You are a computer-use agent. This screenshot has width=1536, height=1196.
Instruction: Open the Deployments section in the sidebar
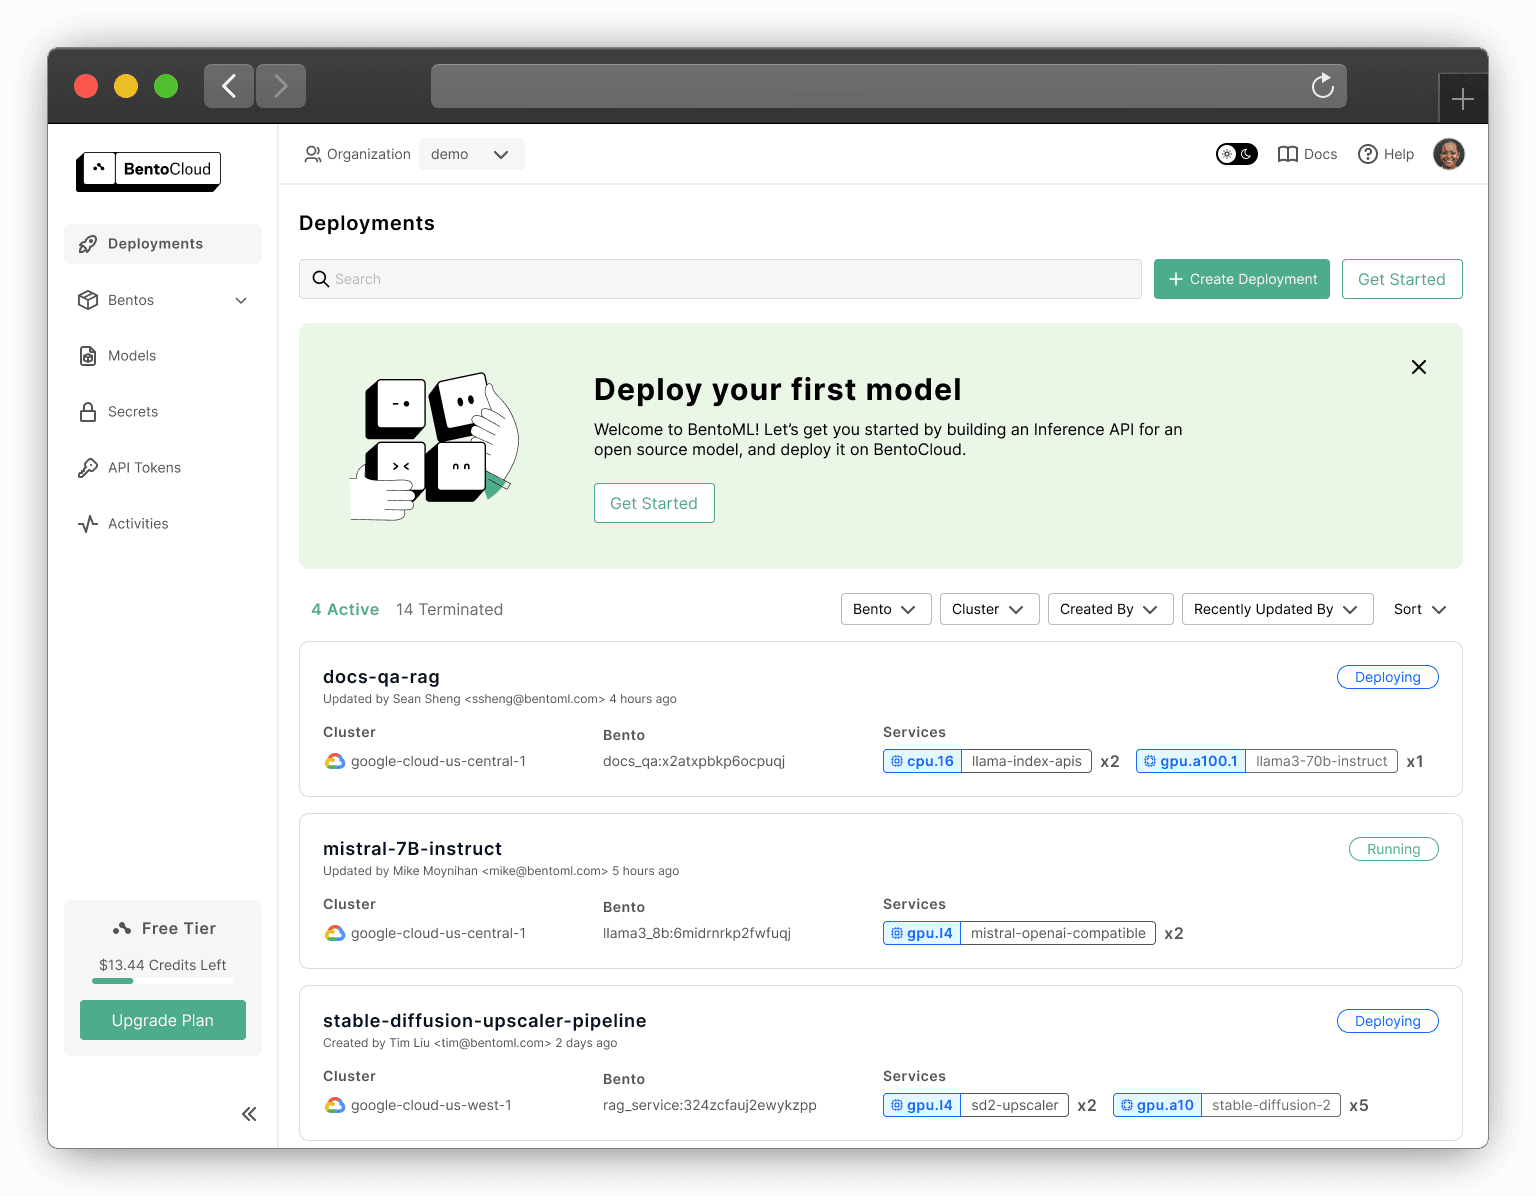click(x=154, y=243)
